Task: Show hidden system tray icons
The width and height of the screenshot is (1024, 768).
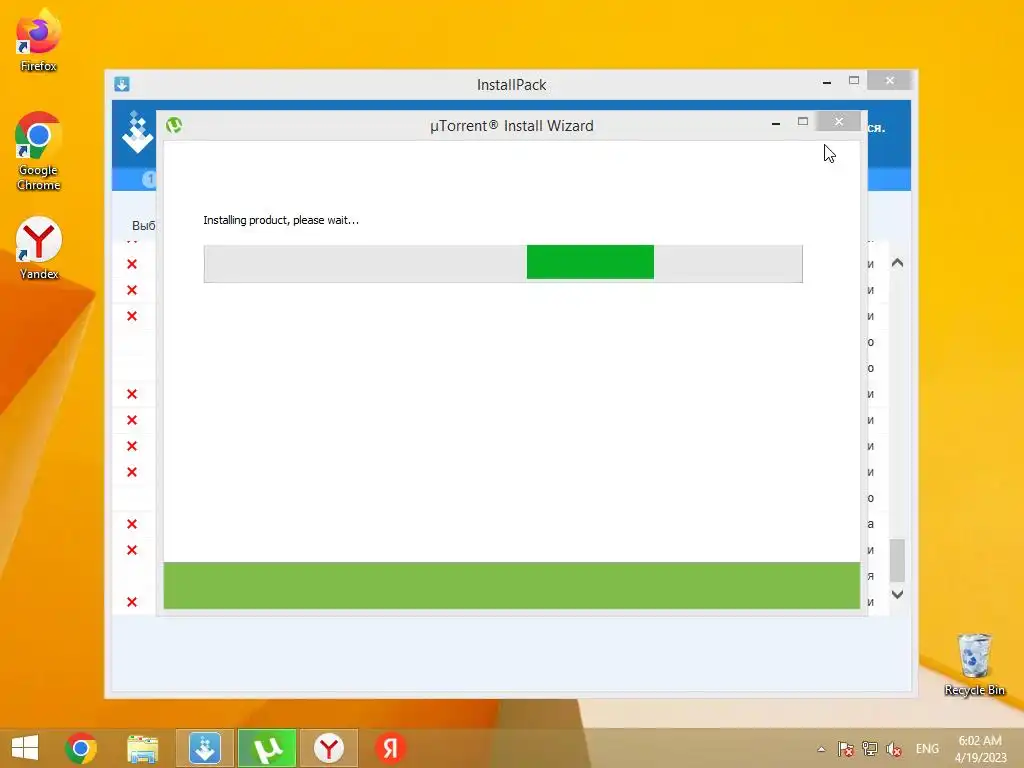Action: click(x=821, y=749)
